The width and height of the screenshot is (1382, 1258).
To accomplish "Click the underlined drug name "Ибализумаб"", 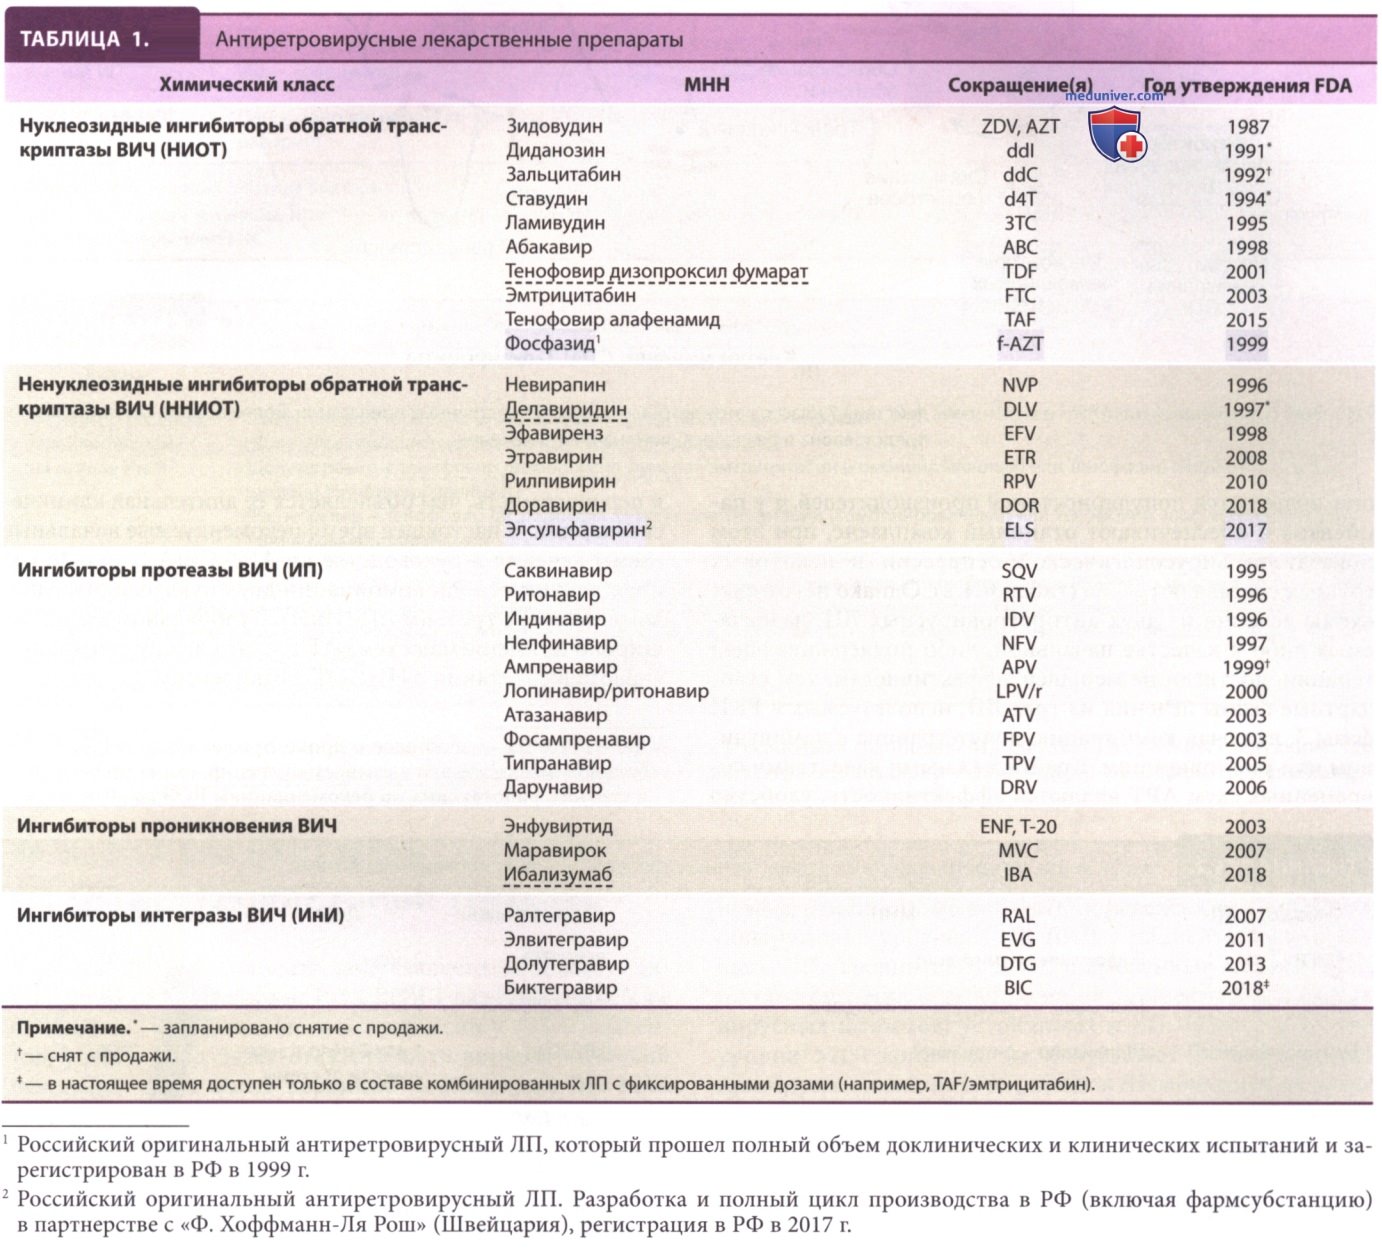I will (558, 876).
